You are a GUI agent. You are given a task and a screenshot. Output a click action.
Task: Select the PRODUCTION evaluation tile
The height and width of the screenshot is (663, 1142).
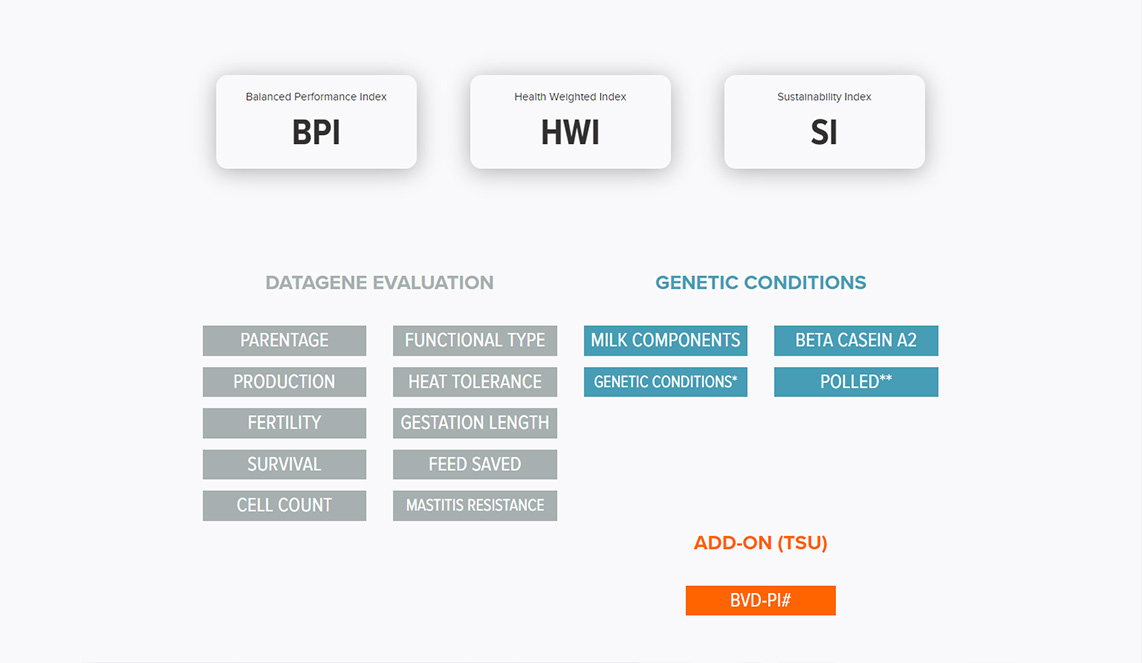pyautogui.click(x=284, y=382)
